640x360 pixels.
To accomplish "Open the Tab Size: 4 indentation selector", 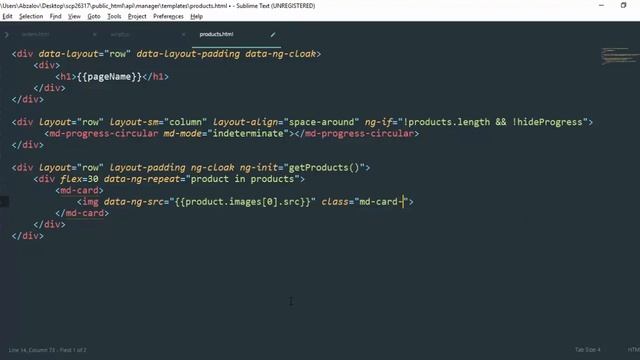I will tap(588, 350).
